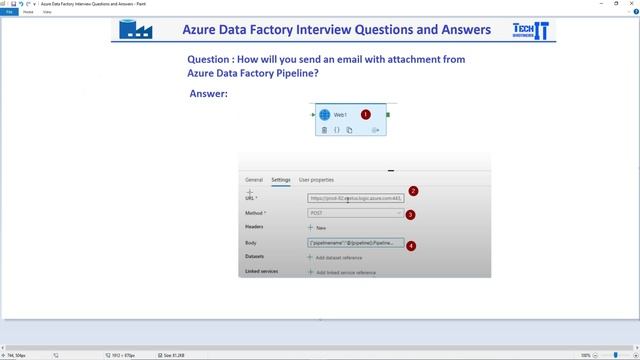Click the Body input field

(356, 243)
